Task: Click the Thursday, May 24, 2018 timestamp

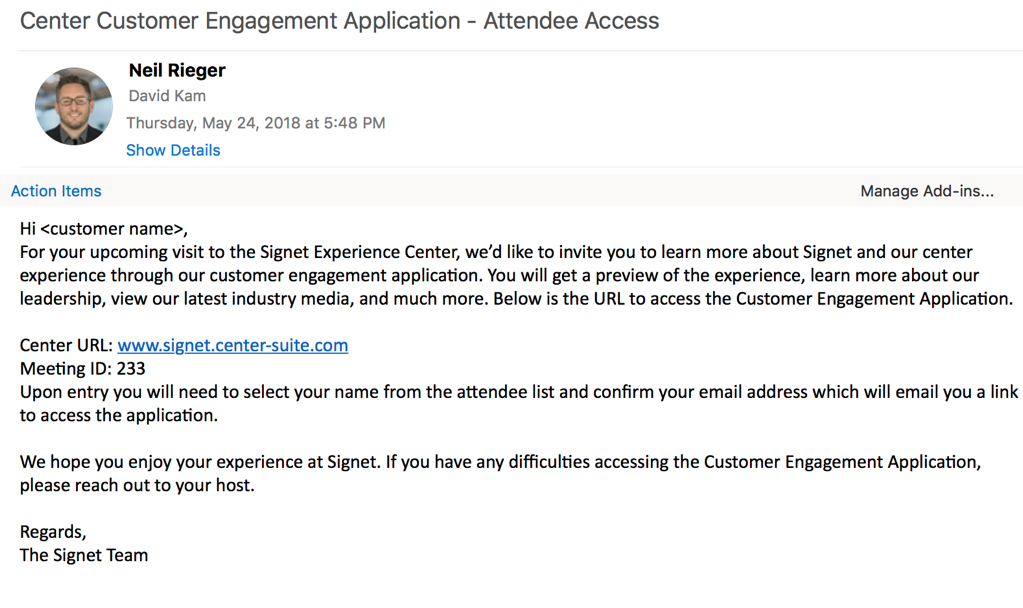Action: click(x=255, y=123)
